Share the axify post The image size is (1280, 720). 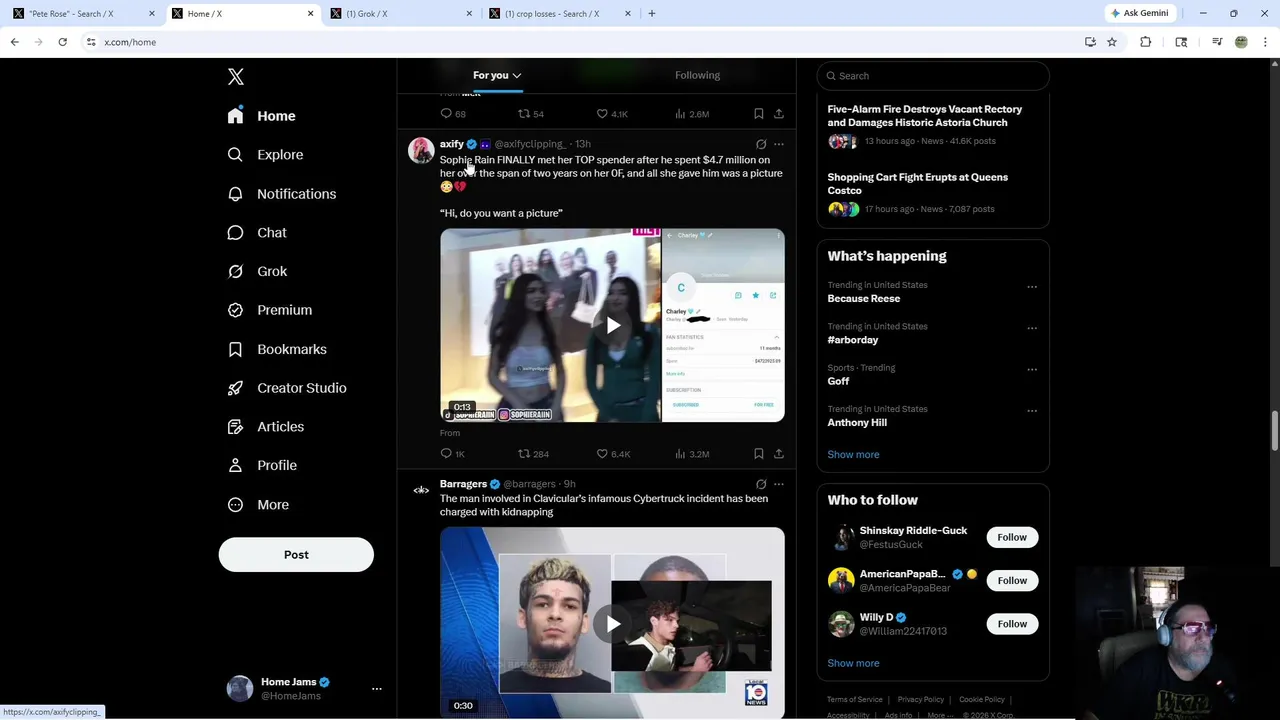[x=779, y=454]
